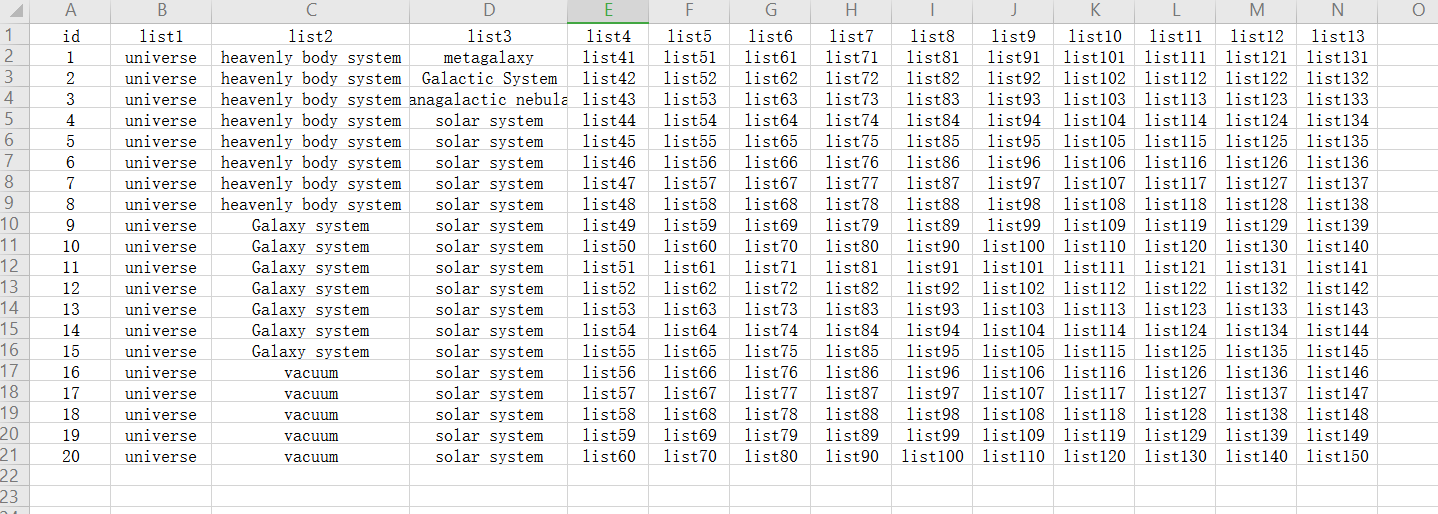Select the 'list150' cell

1337,456
